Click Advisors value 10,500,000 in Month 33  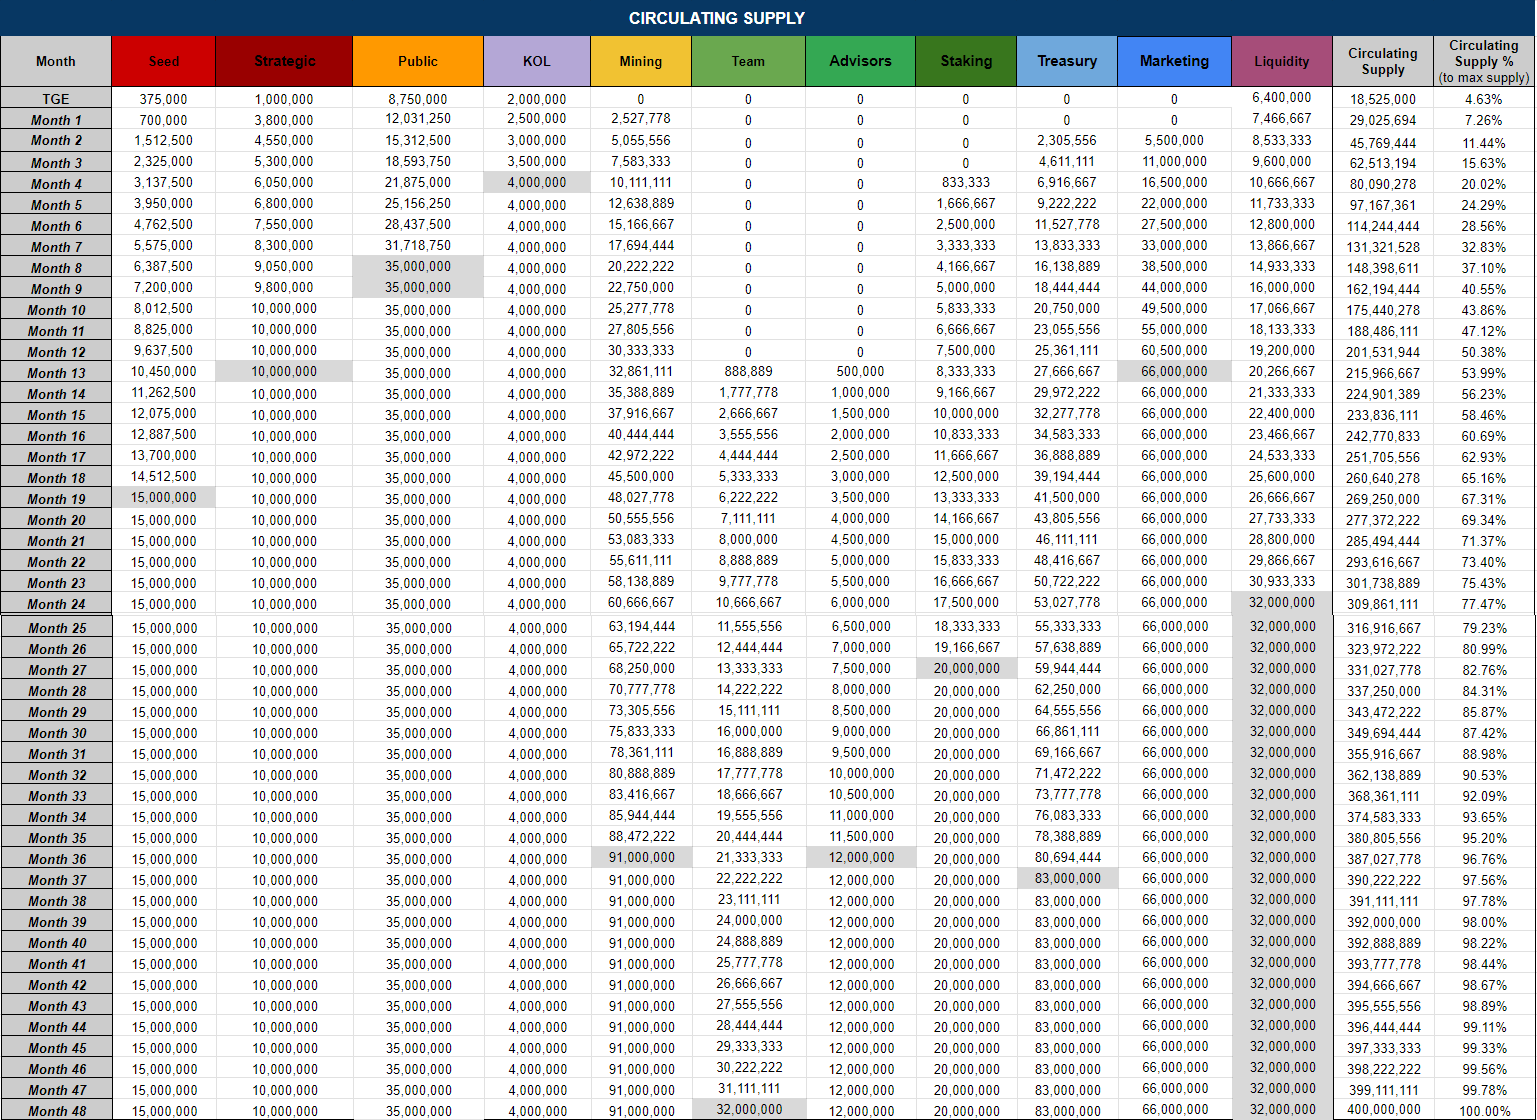(x=860, y=794)
